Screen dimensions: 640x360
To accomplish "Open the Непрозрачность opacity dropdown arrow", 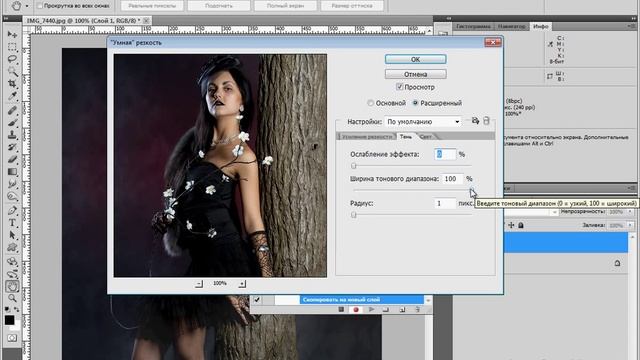I will (631, 212).
